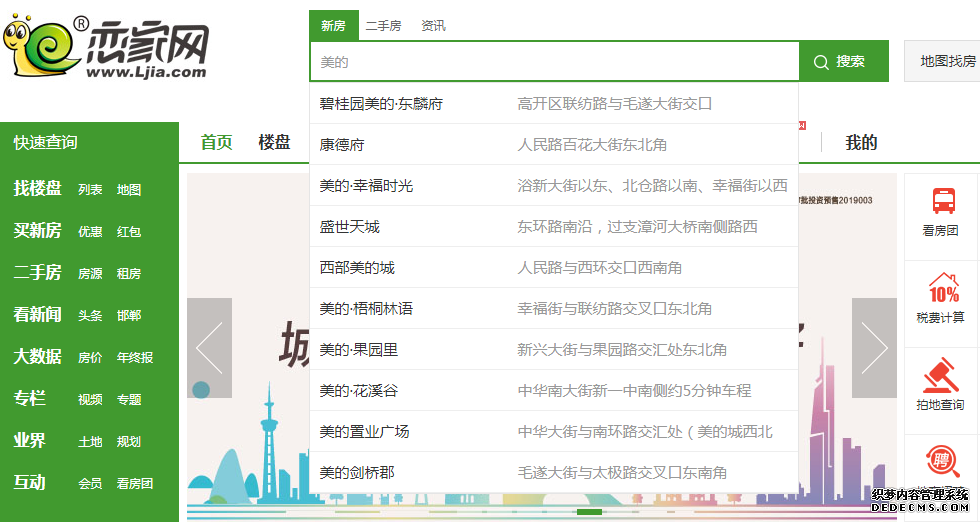Image resolution: width=980 pixels, height=522 pixels.
Task: Choose suggestion 盛世天城
Action: pos(554,226)
